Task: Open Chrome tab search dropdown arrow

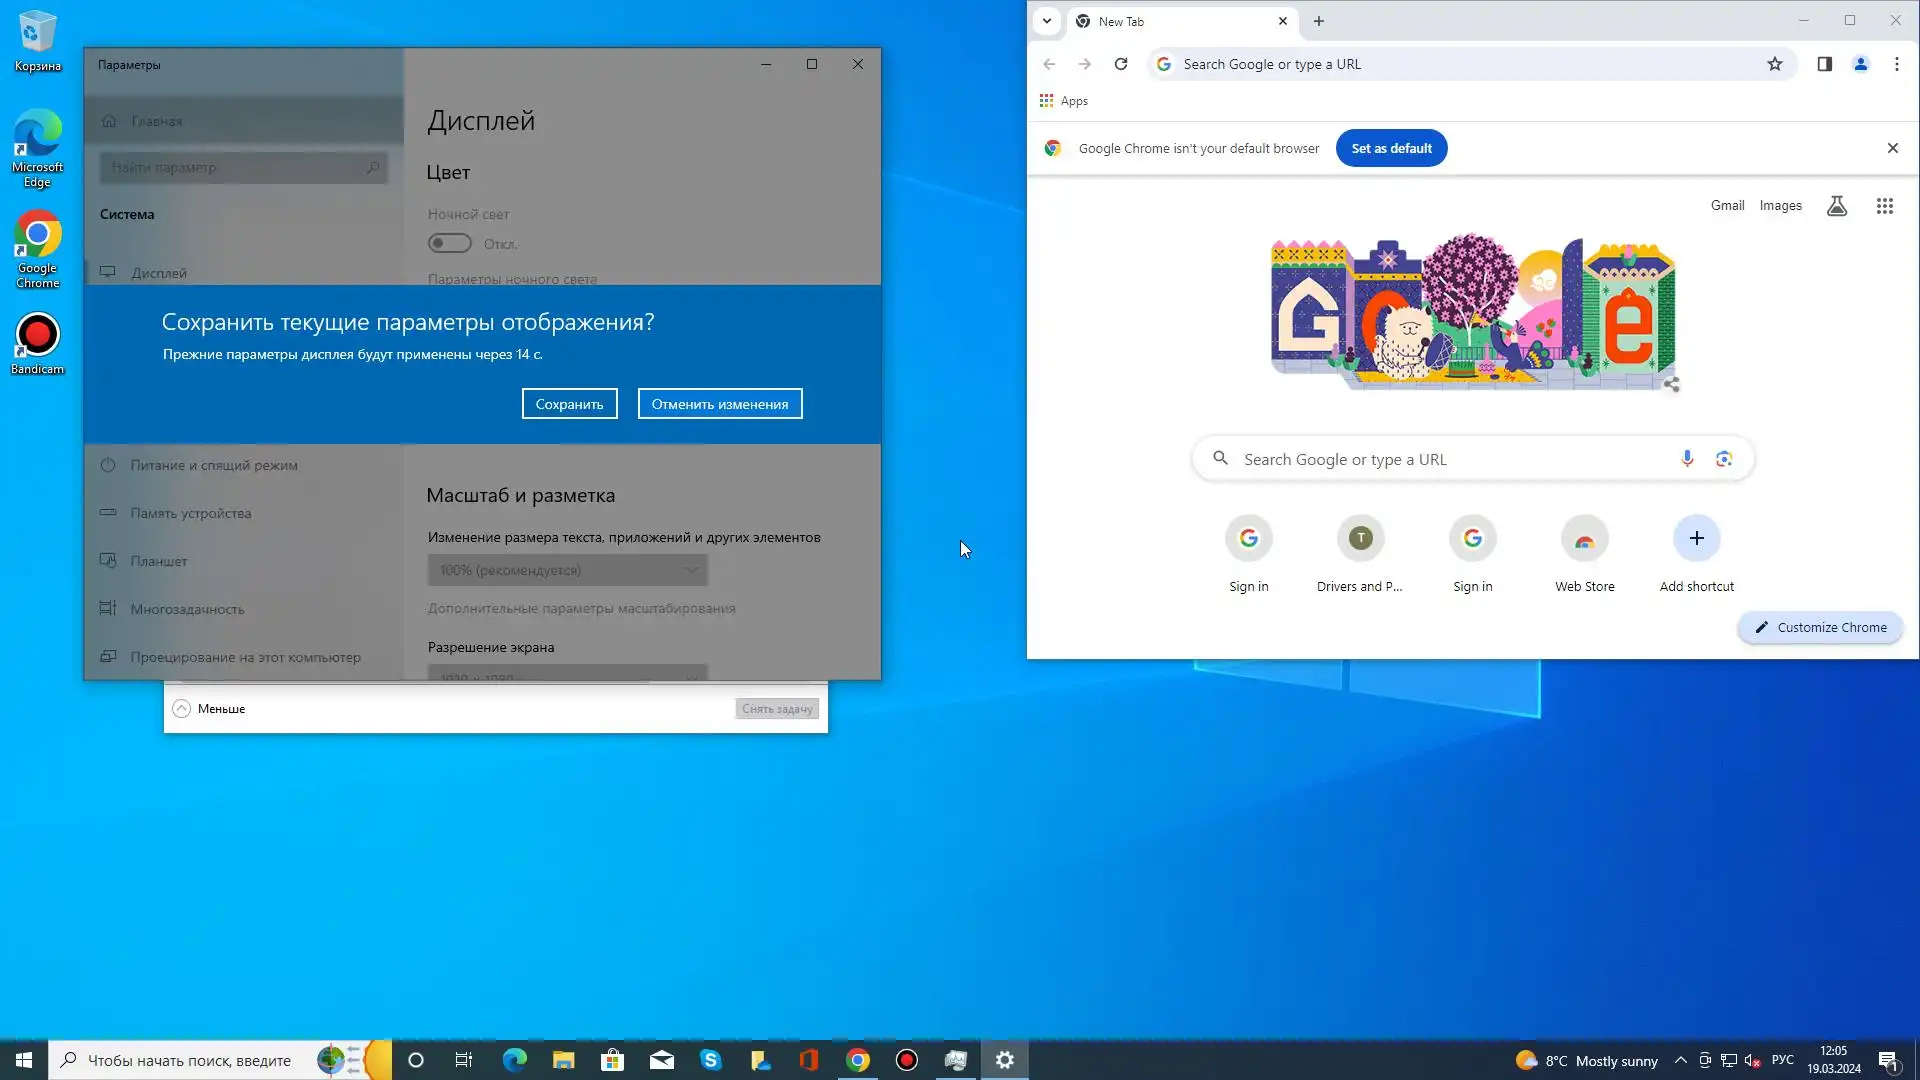Action: (x=1047, y=21)
